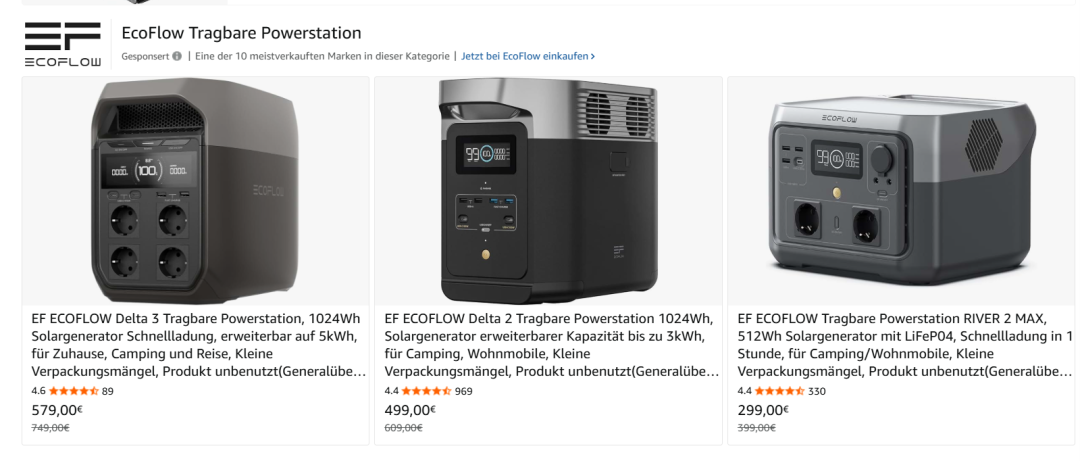Viewport: 1080px width, 461px height.
Task: Click the star rating icons for RIVER 2 MAX
Action: (x=780, y=391)
